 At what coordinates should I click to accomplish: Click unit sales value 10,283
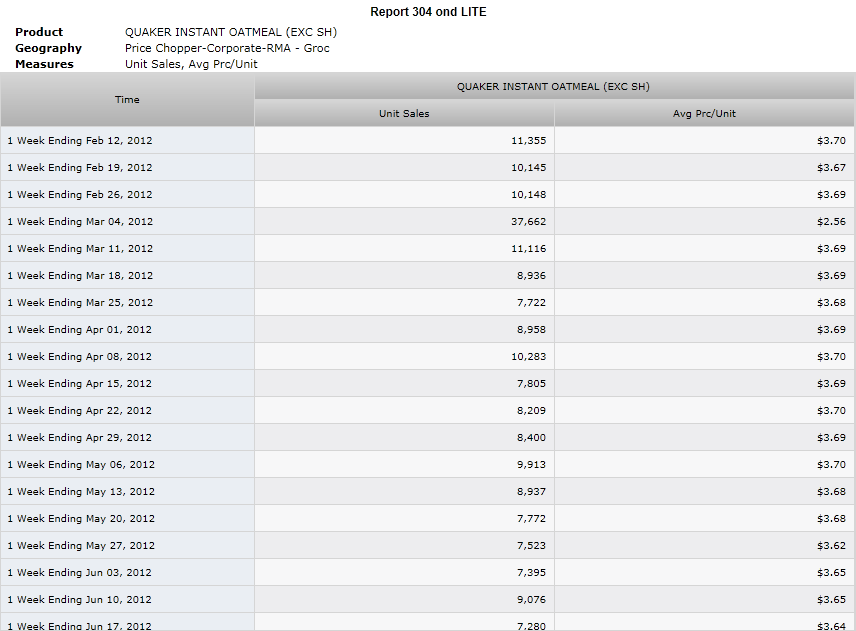[528, 356]
